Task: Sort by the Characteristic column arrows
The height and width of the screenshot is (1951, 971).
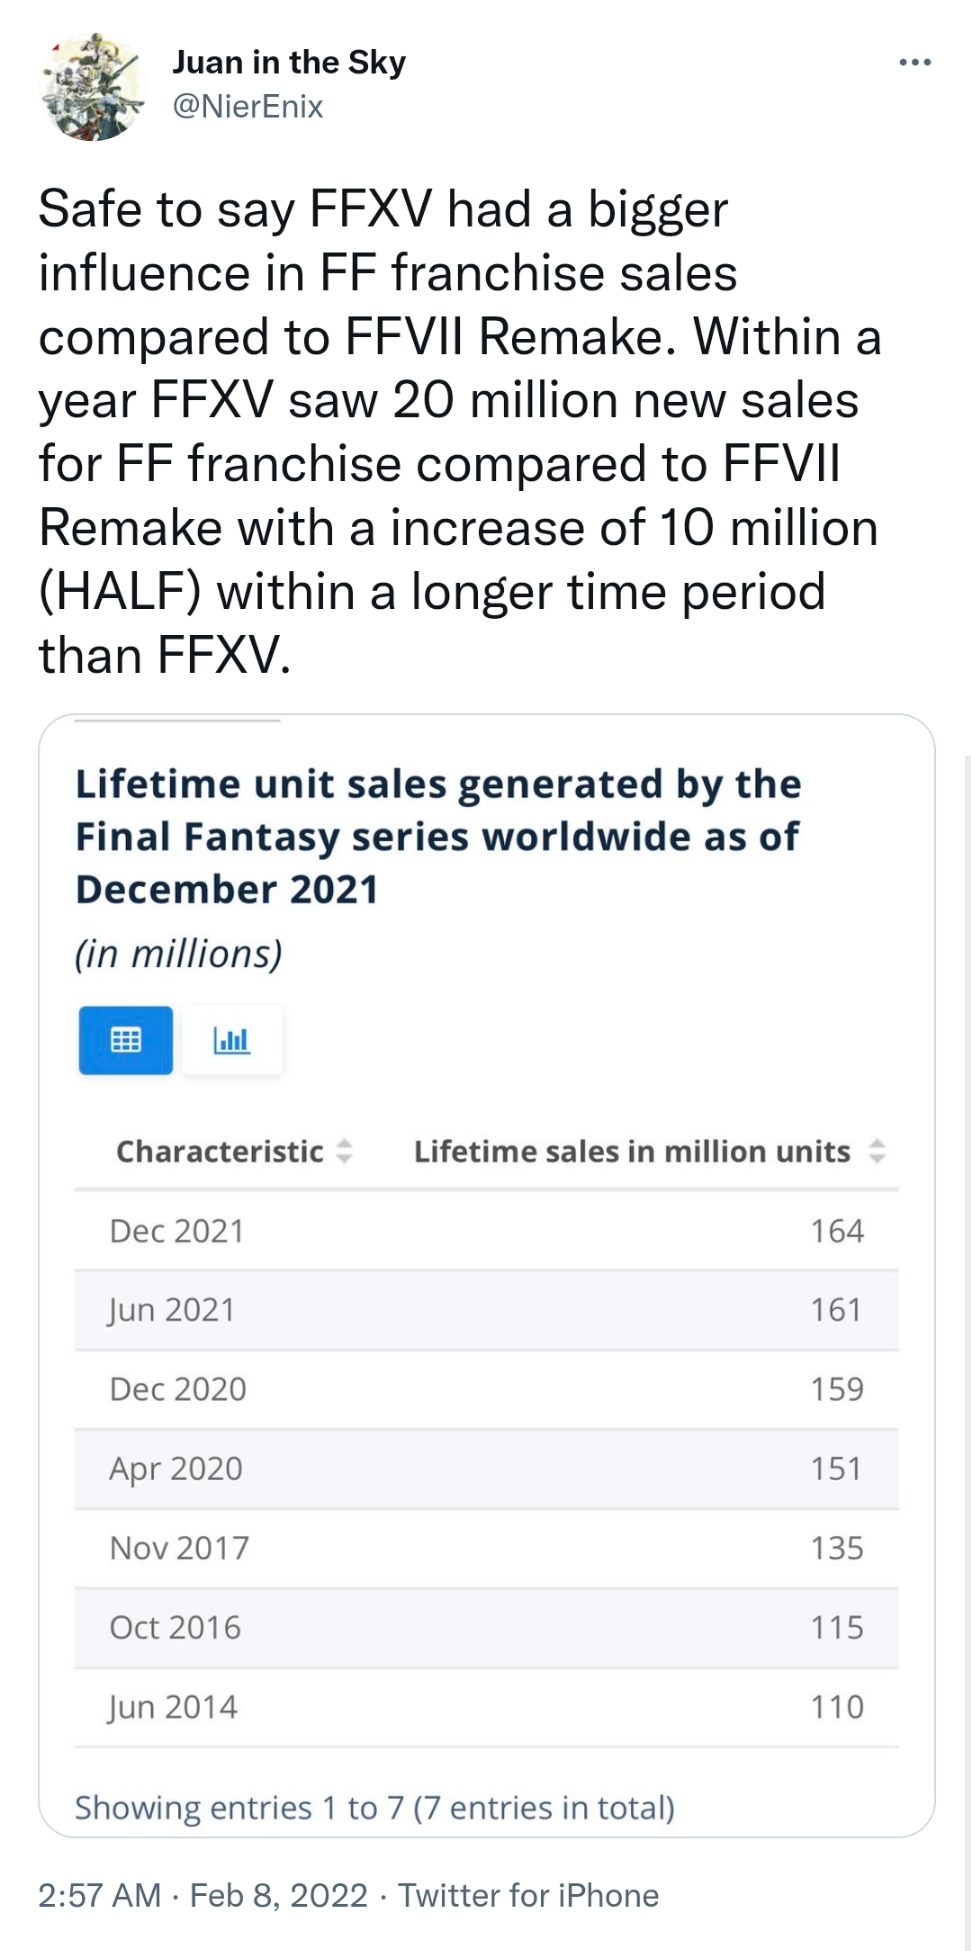Action: click(344, 1151)
